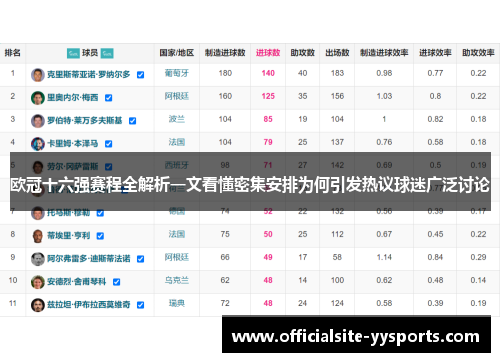Image resolution: width=500 pixels, height=362 pixels.
Task: Toggle checkbox next to 兹拉坦·伊布拉西莫维奇
Action: point(141,305)
